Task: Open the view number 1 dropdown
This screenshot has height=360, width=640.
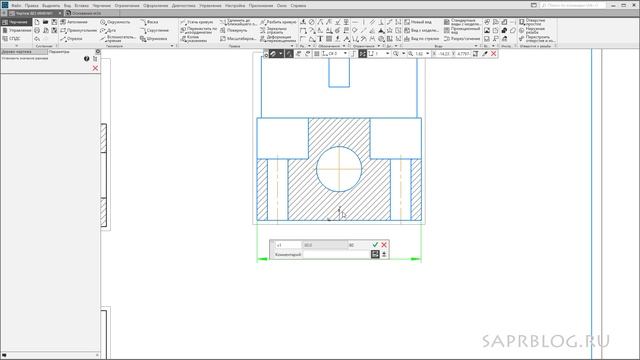Action: coord(387,53)
